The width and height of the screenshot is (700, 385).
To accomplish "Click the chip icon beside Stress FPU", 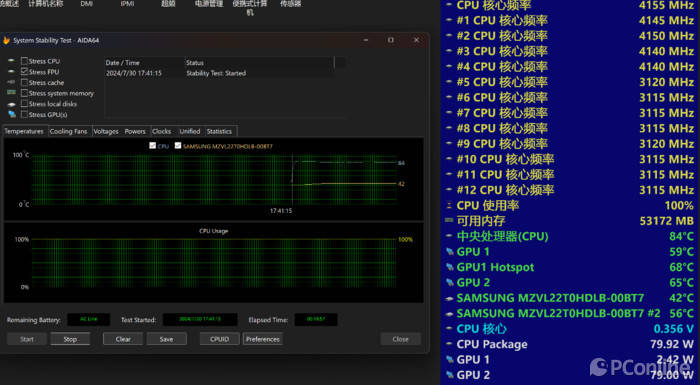I will tap(12, 71).
